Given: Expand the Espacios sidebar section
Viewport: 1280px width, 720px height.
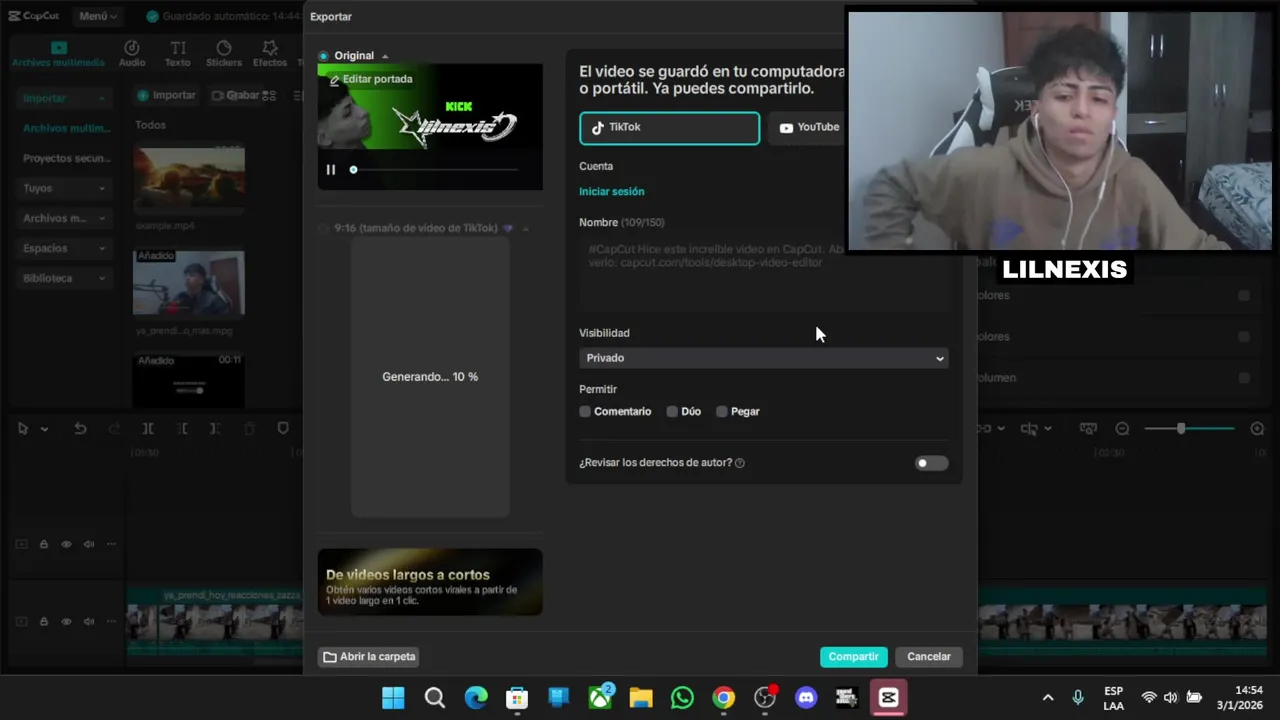Looking at the screenshot, I should [x=64, y=248].
